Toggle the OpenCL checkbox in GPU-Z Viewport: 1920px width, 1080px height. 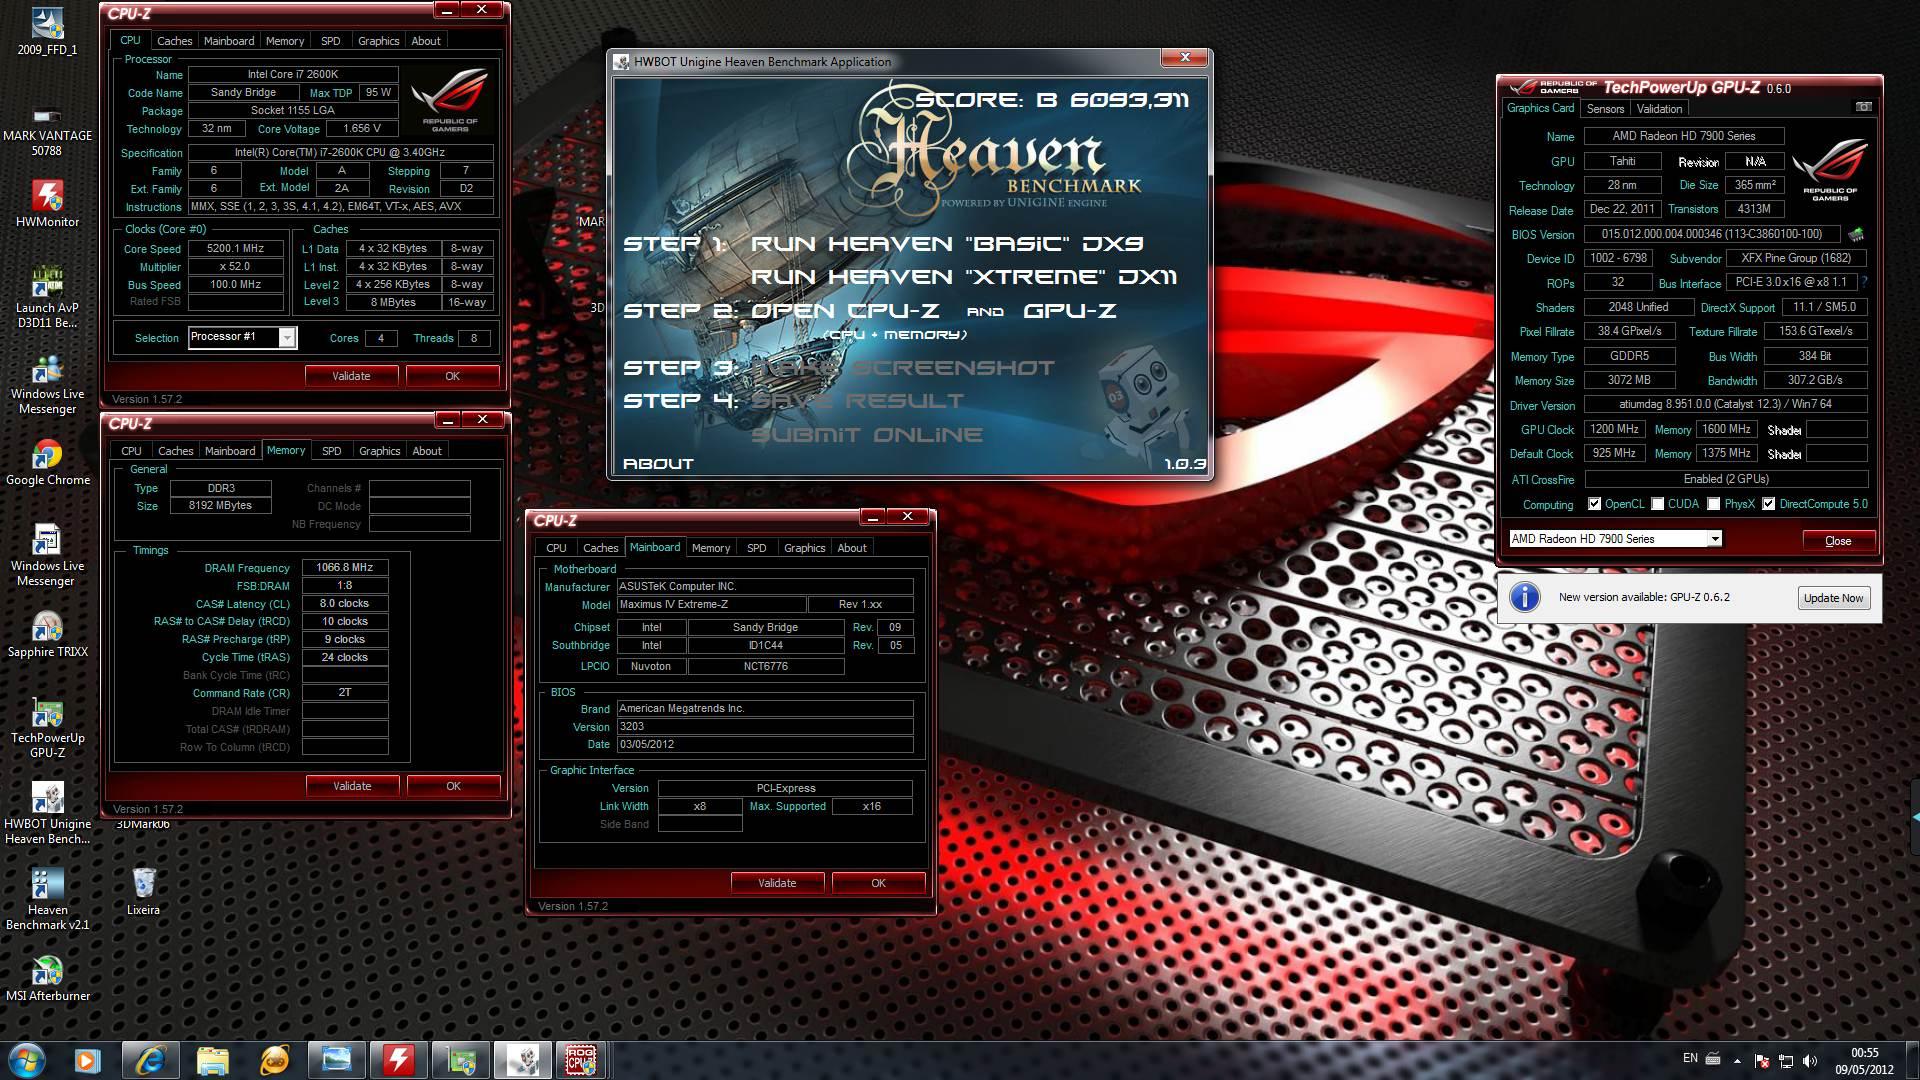point(1594,504)
